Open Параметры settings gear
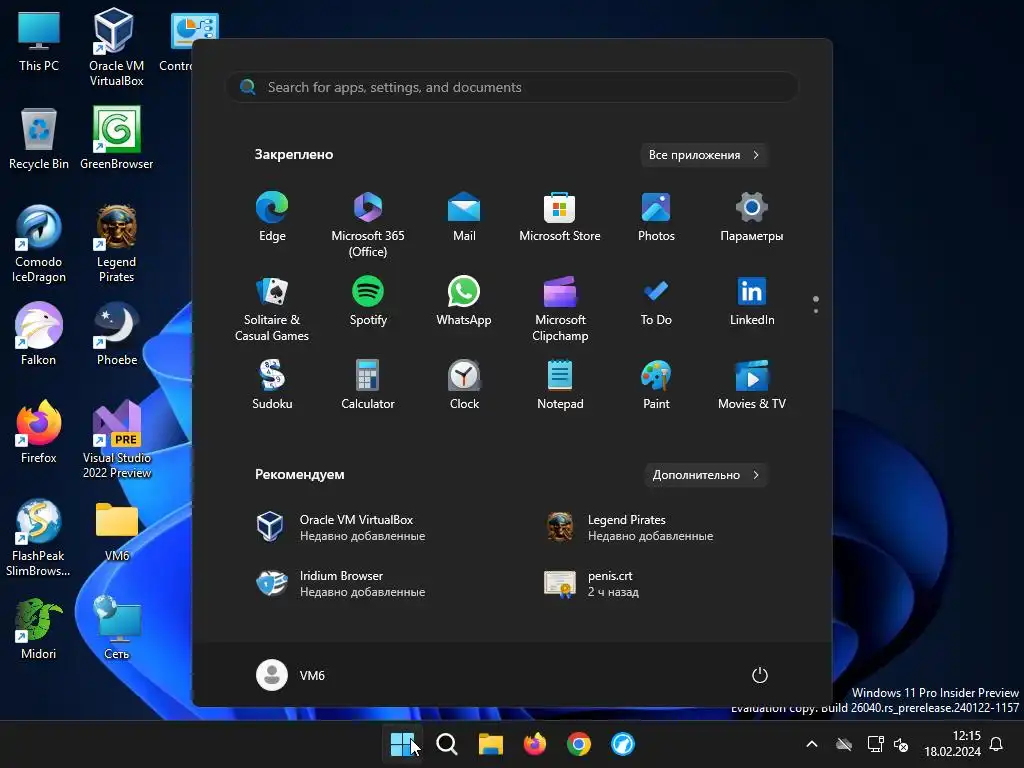Image resolution: width=1024 pixels, height=768 pixels. 752,217
